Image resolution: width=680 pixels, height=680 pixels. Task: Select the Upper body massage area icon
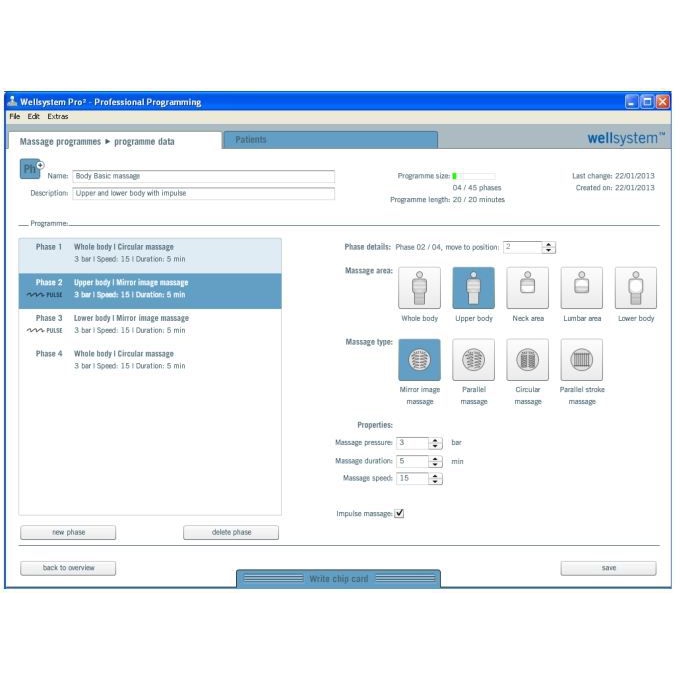pyautogui.click(x=474, y=288)
